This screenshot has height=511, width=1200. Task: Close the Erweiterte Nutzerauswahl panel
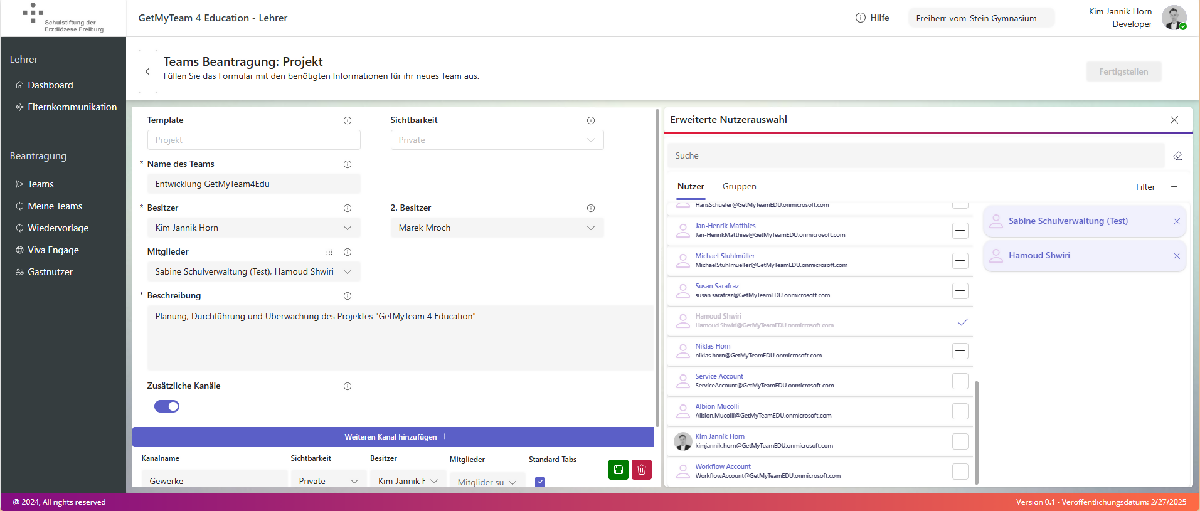click(1174, 120)
